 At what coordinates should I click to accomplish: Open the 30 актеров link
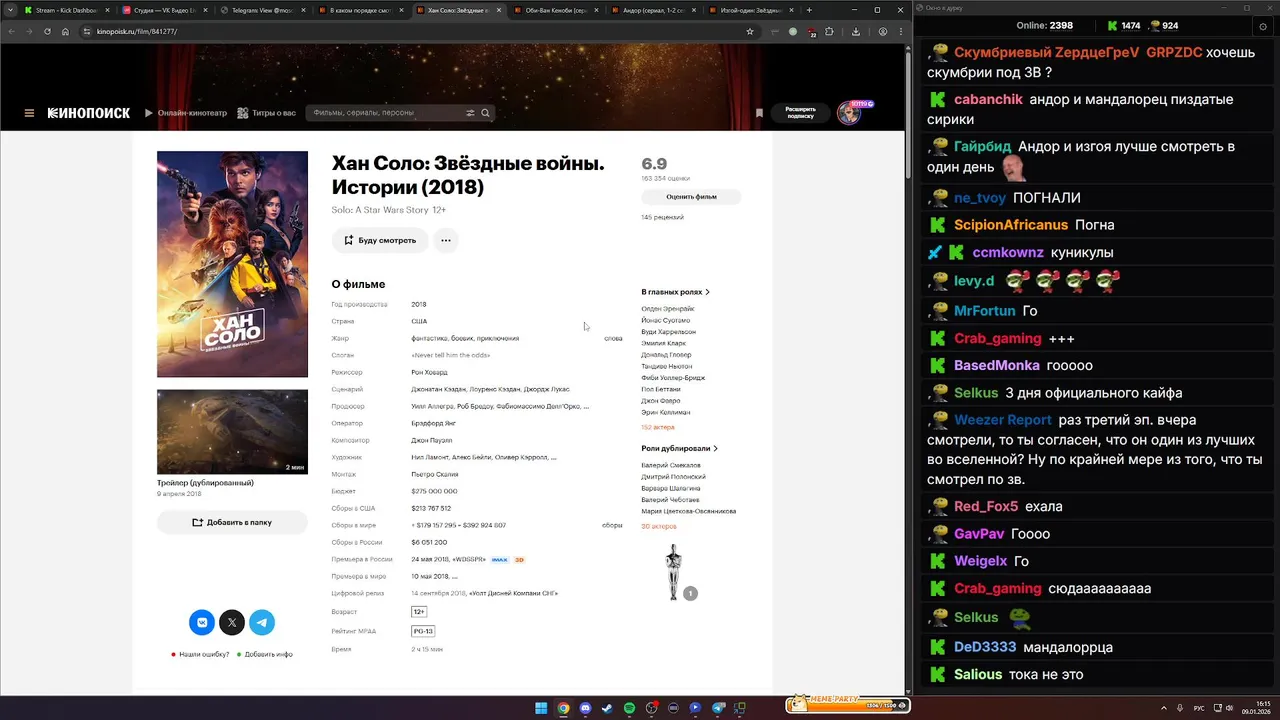coord(659,526)
